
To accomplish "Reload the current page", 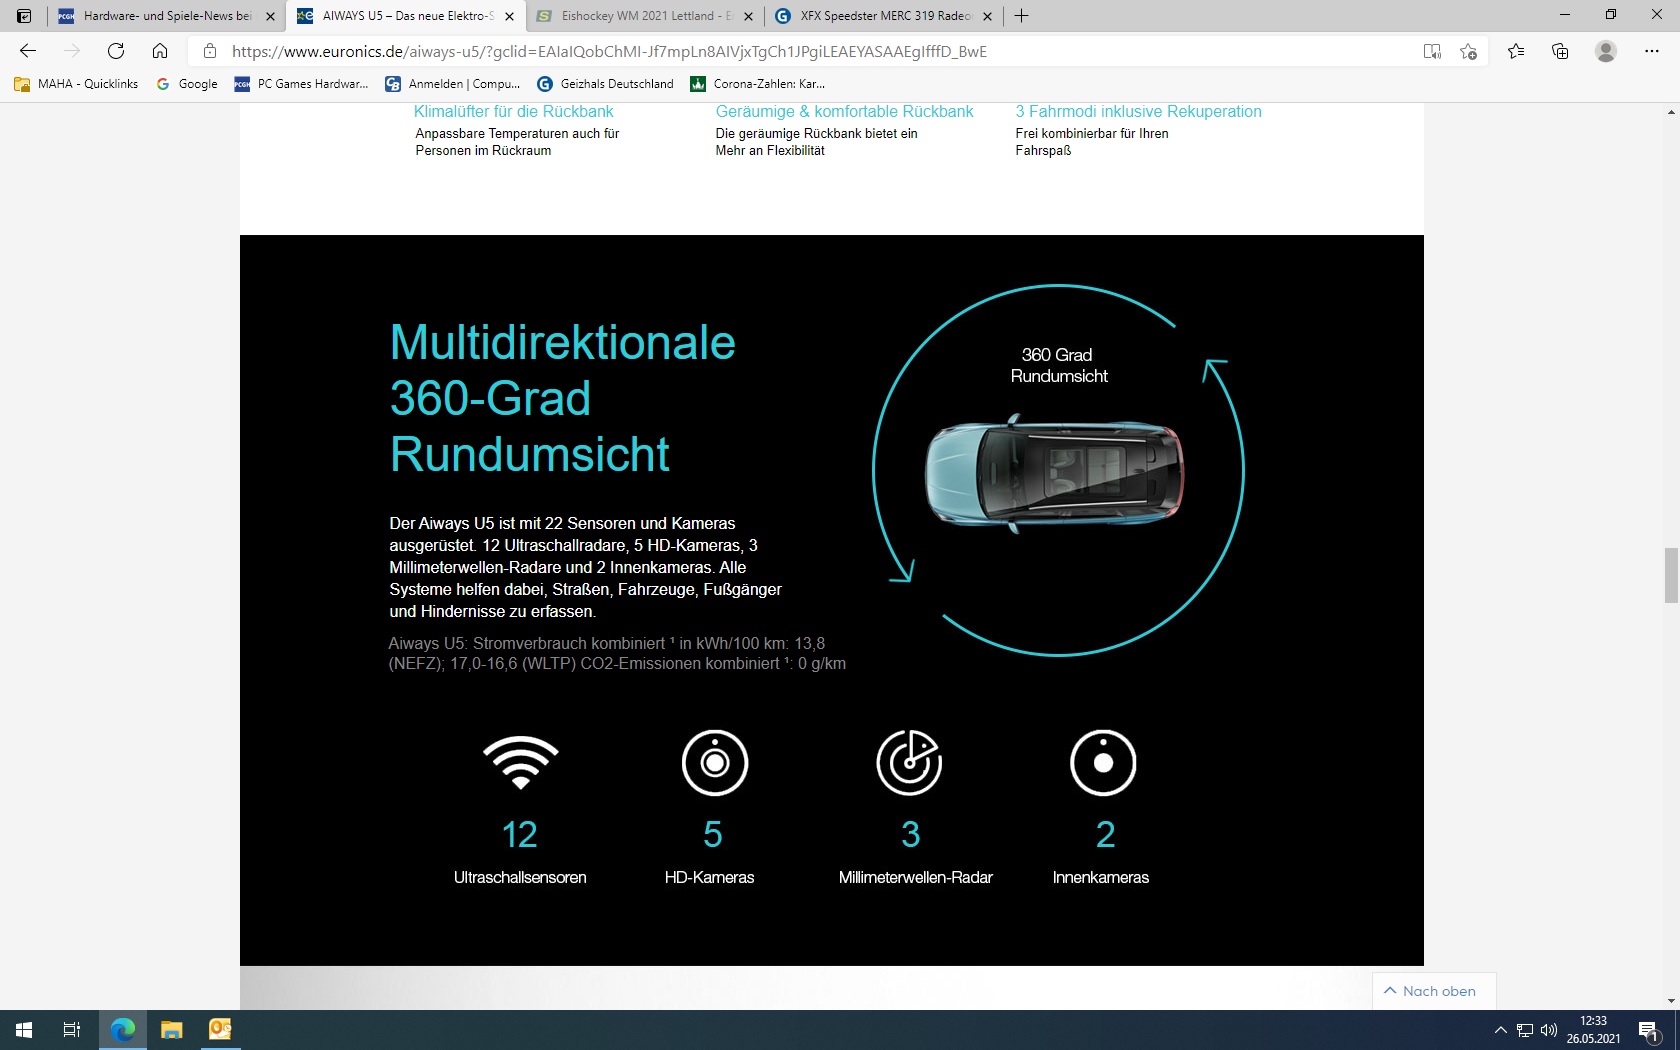I will click(x=116, y=51).
